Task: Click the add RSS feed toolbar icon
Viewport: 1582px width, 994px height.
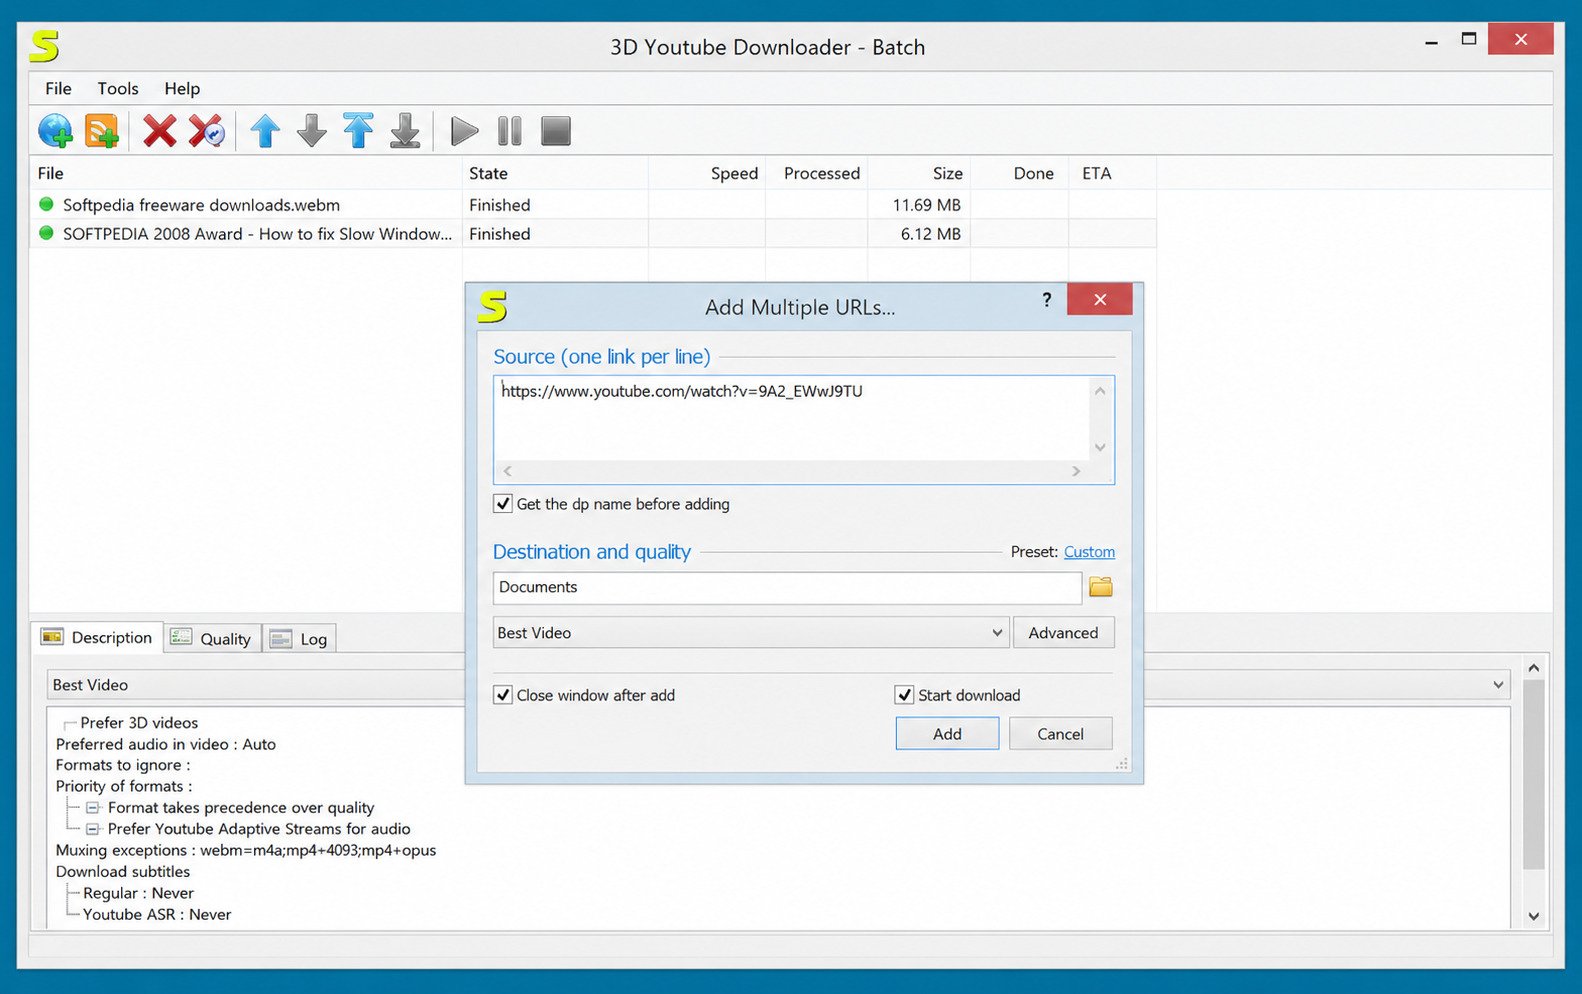Action: tap(102, 131)
